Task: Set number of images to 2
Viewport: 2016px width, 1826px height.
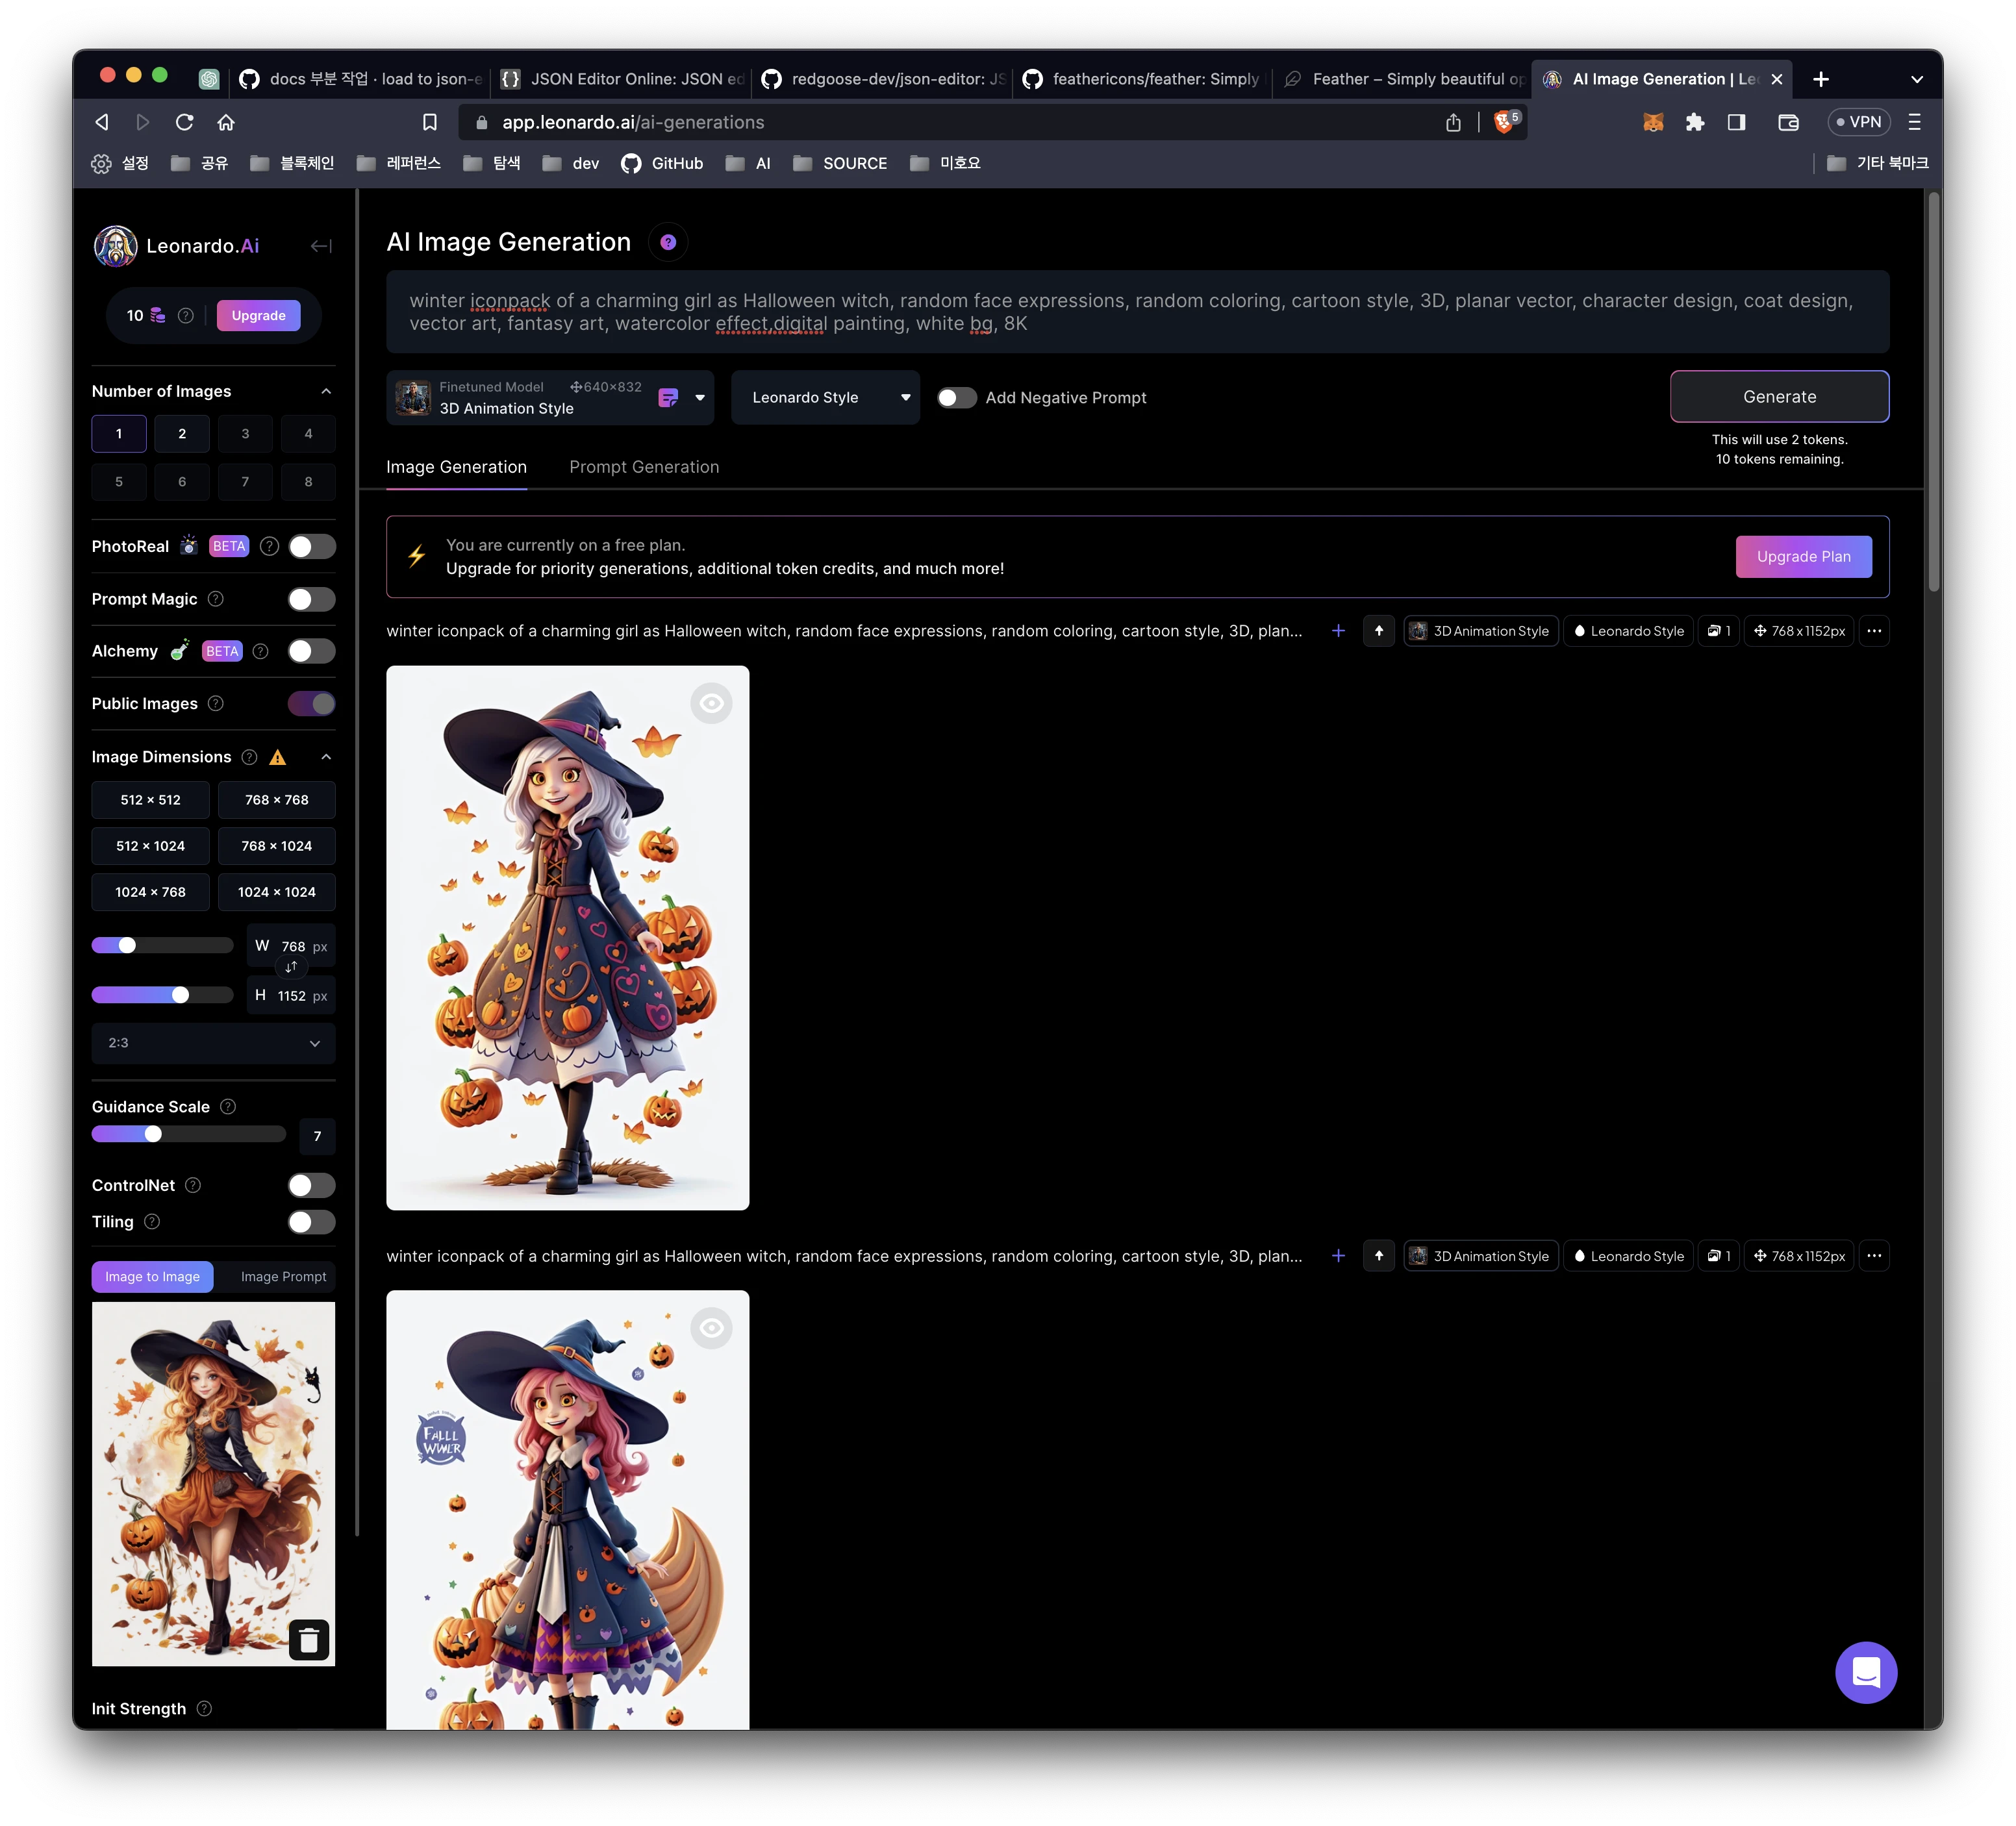Action: pyautogui.click(x=182, y=434)
